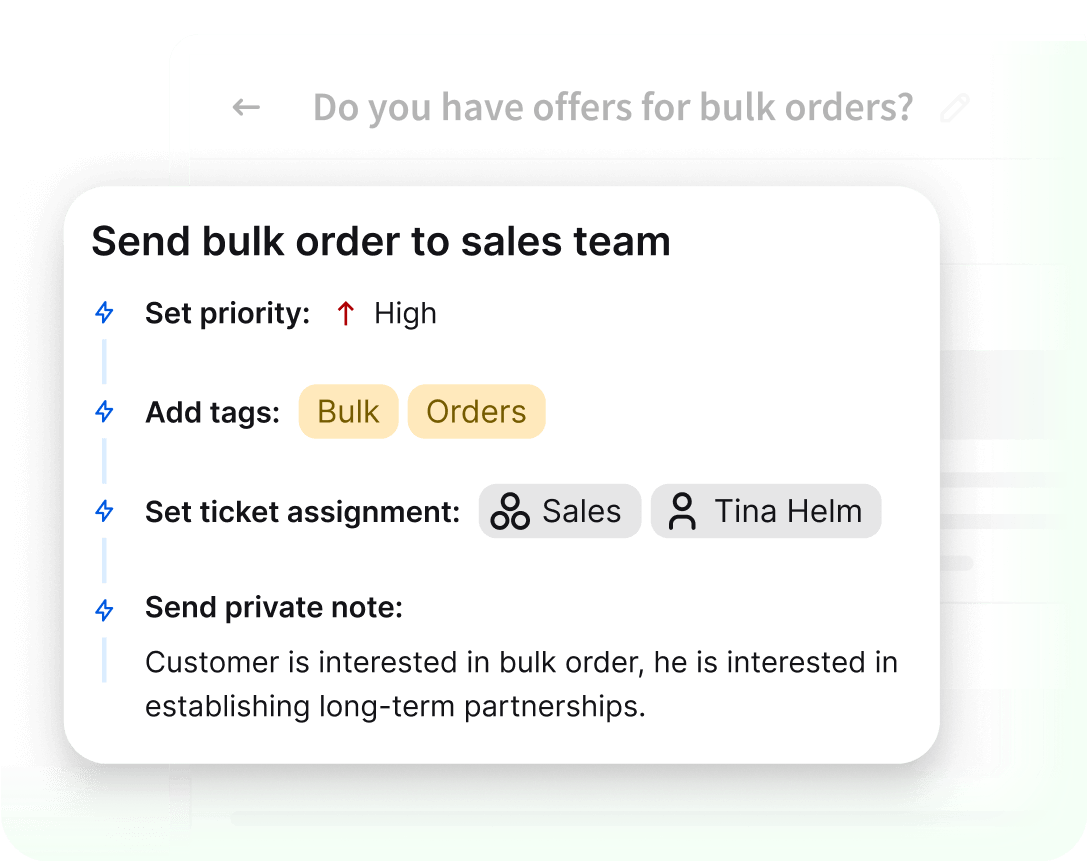This screenshot has height=861, width=1087.
Task: Click the timeline connector under Set priority
Action: coord(104,360)
